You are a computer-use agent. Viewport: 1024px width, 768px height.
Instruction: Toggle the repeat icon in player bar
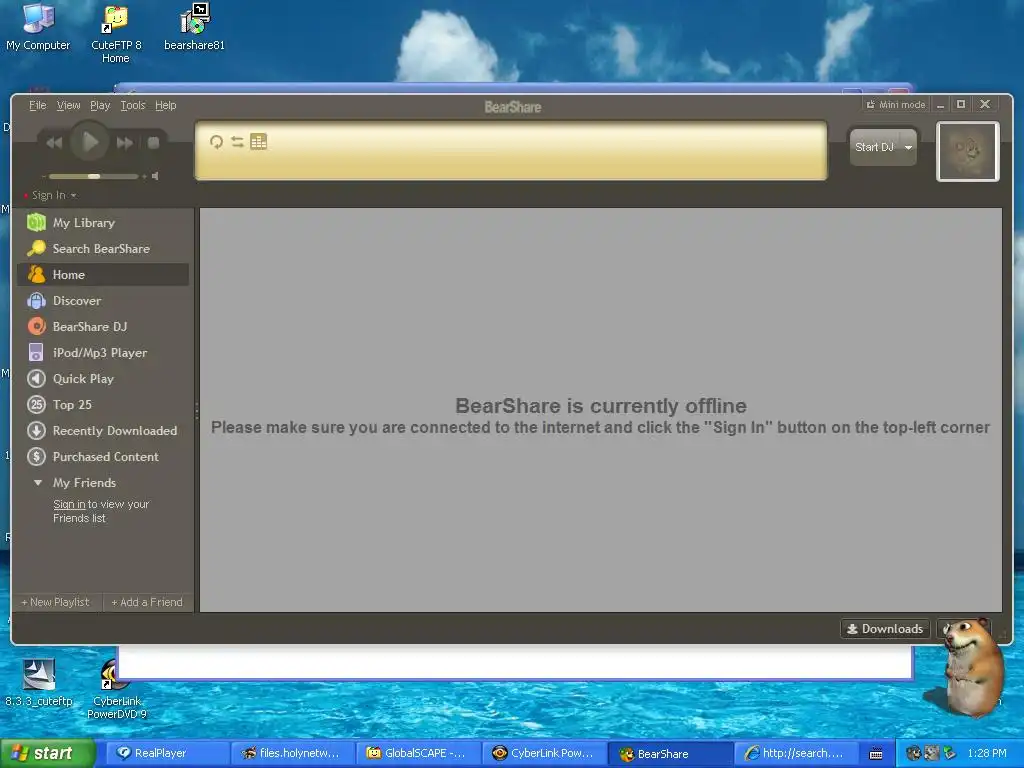click(x=216, y=142)
